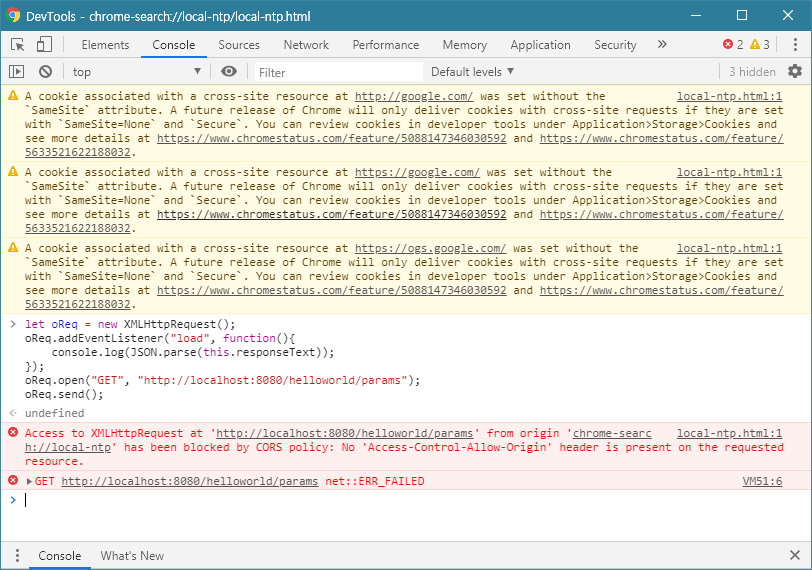Toggle the live expression eye icon

[229, 71]
